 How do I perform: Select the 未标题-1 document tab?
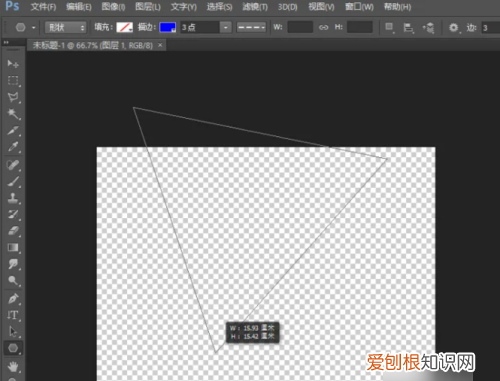coord(93,45)
